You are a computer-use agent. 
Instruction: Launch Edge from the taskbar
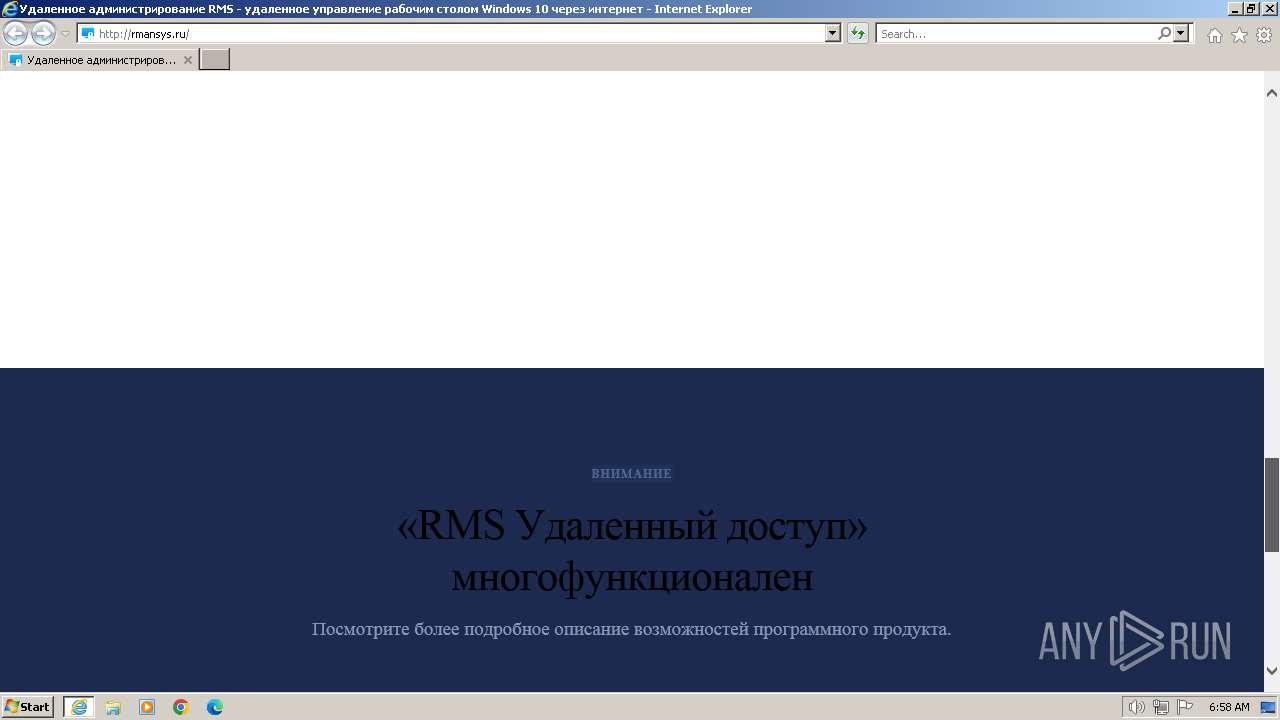[x=215, y=707]
